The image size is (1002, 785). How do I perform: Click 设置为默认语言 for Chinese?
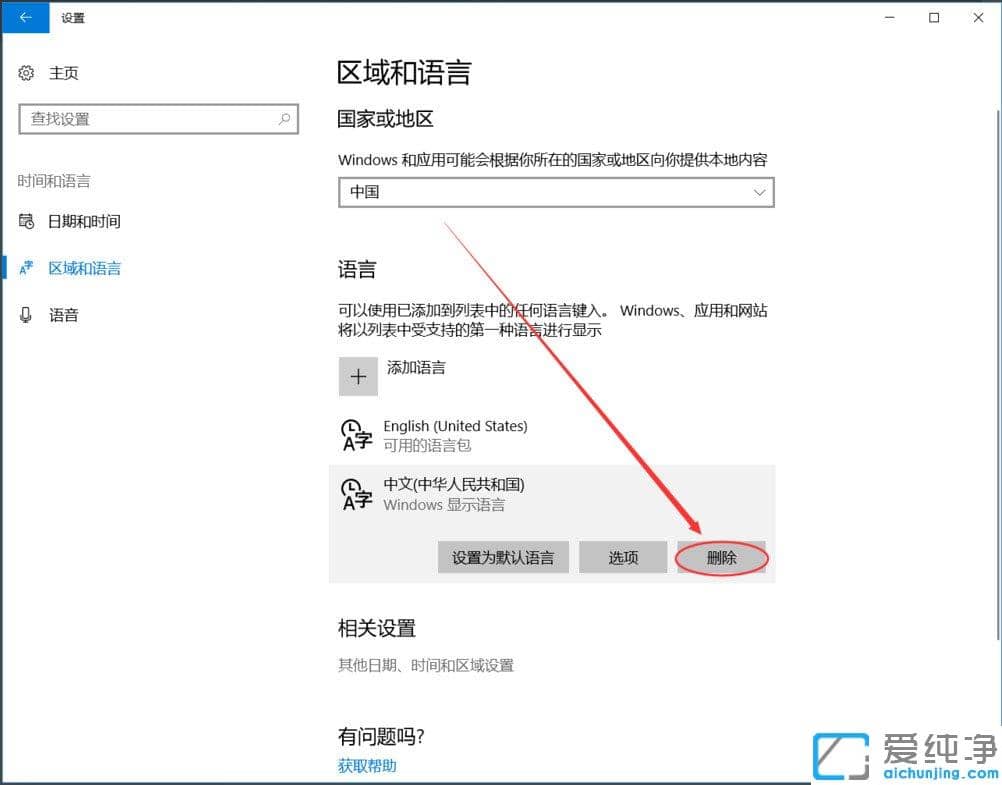[x=503, y=557]
